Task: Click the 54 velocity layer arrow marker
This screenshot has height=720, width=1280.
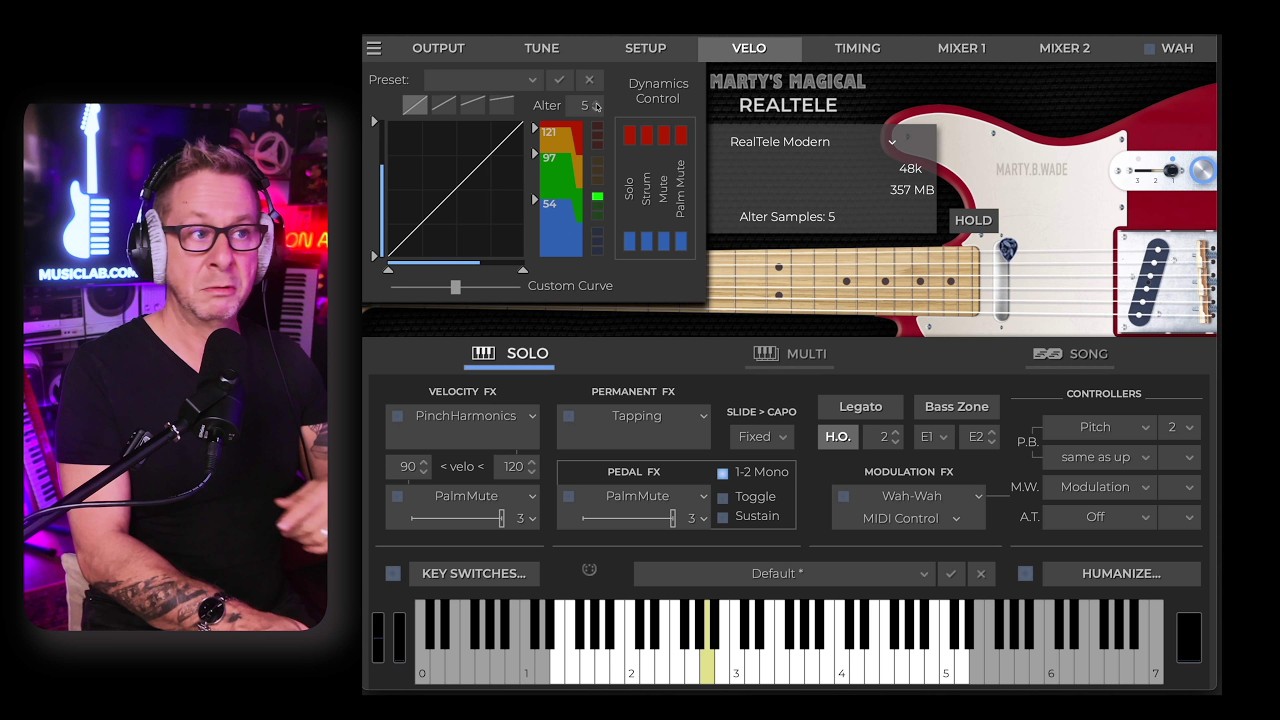Action: [535, 200]
